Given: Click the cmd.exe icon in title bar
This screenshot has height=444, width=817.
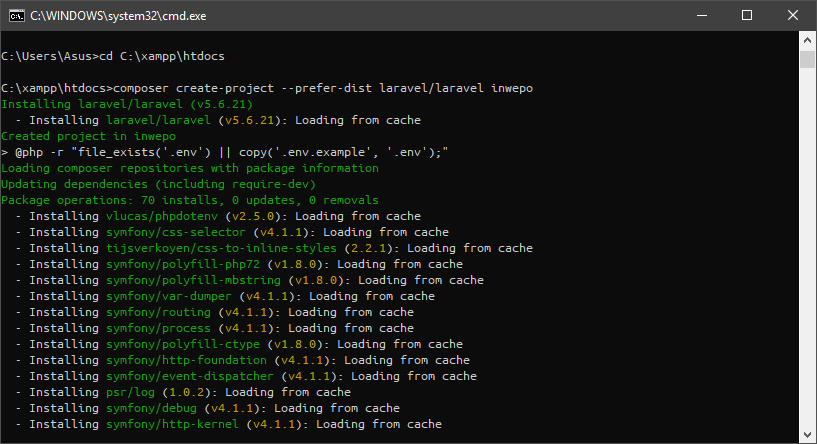Looking at the screenshot, I should coord(15,16).
